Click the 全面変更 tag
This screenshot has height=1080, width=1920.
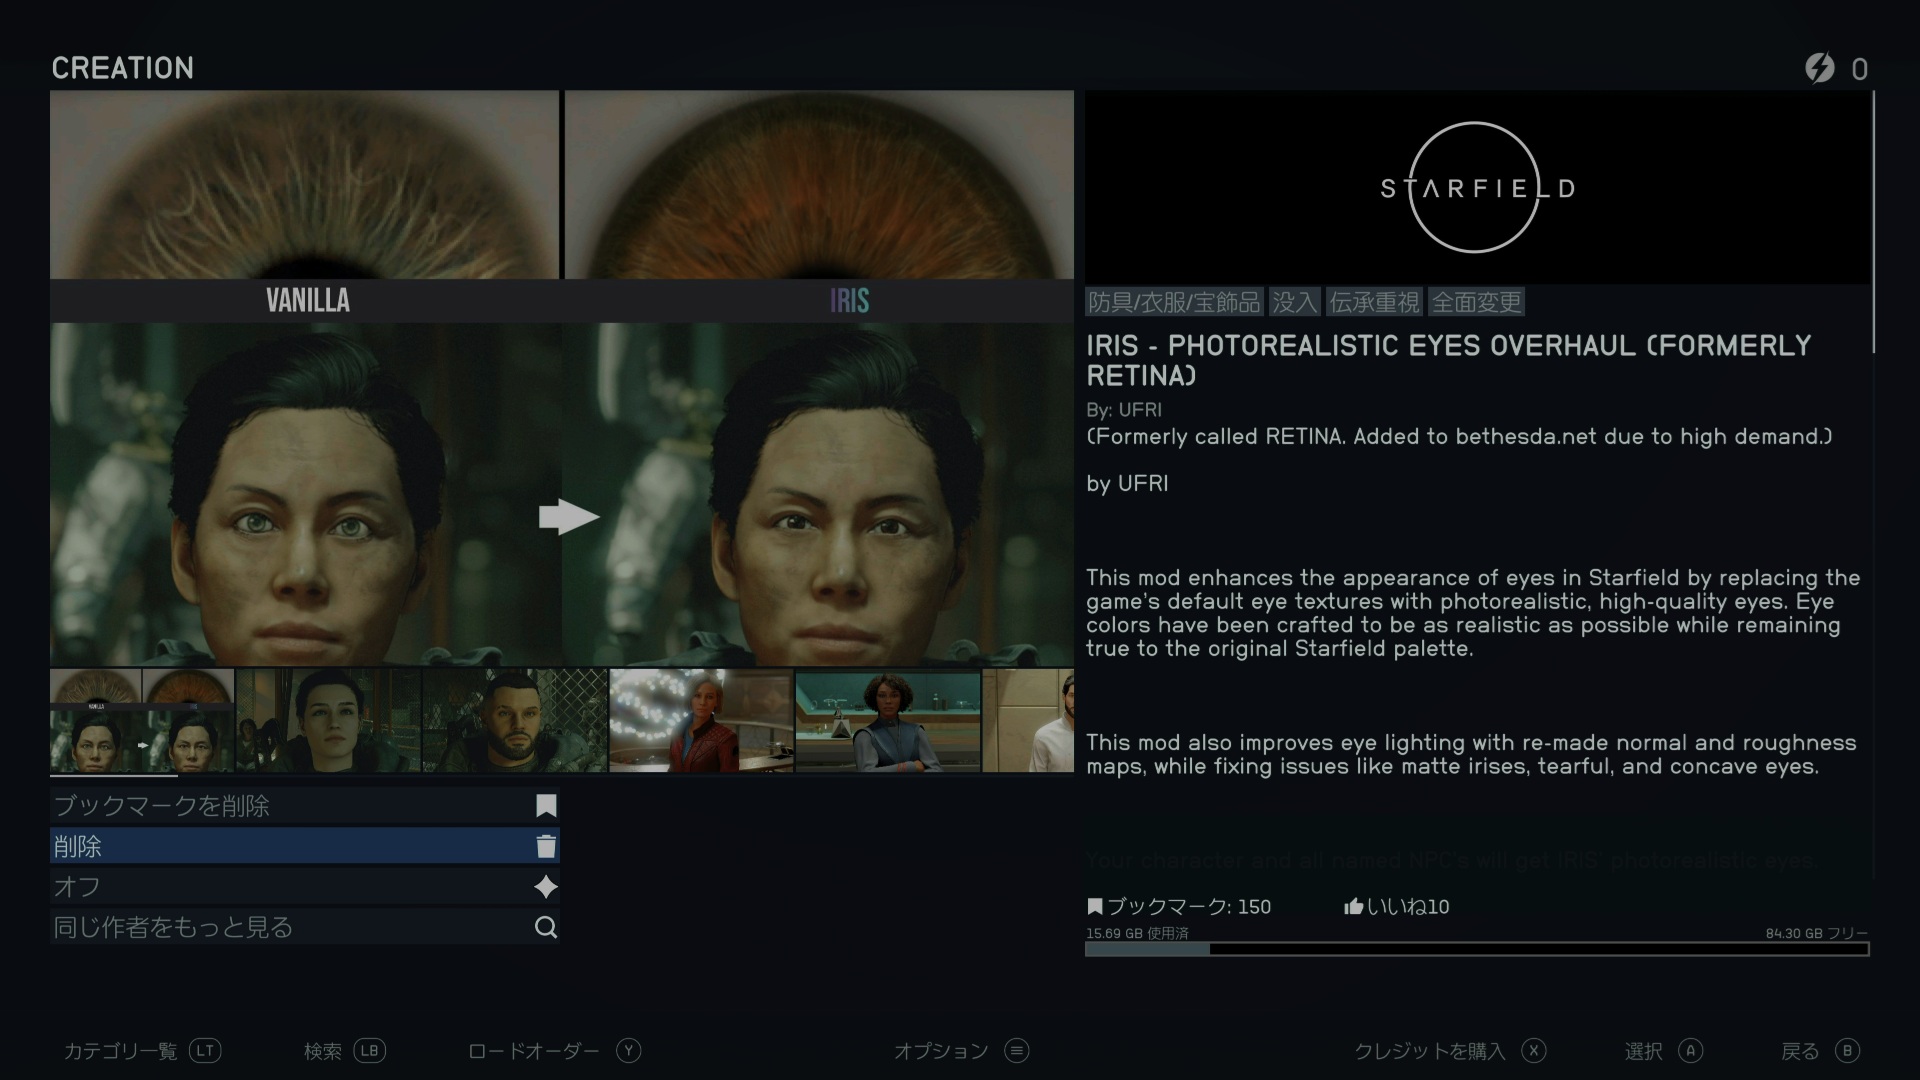(x=1477, y=302)
